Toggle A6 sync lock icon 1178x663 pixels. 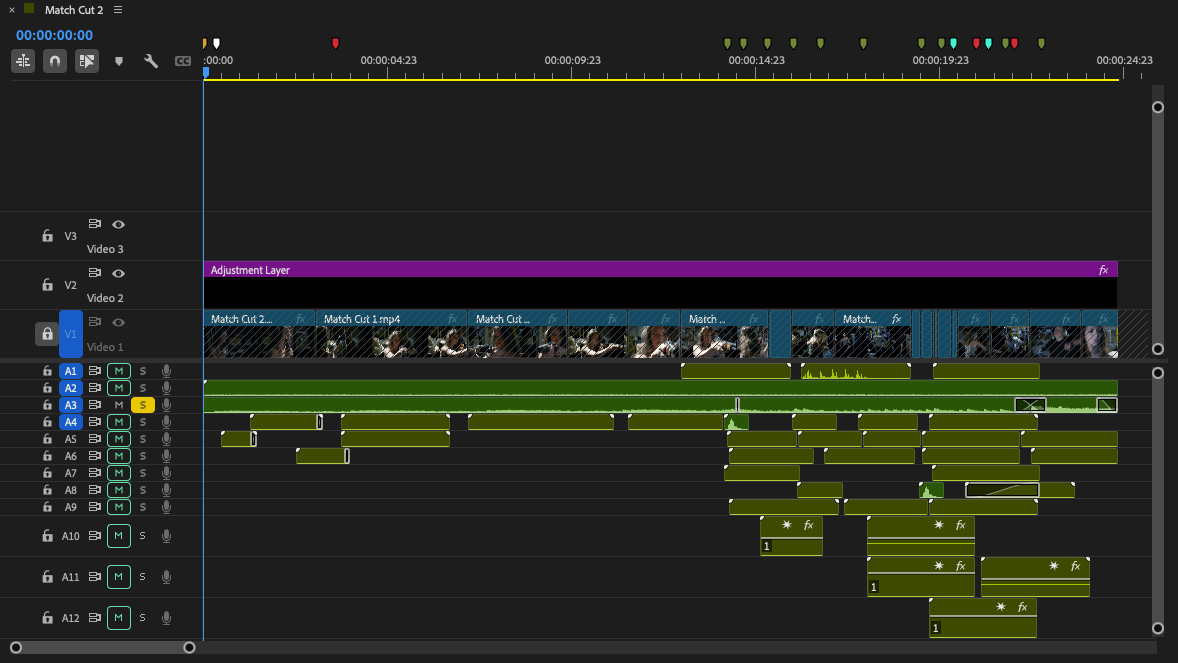point(95,456)
